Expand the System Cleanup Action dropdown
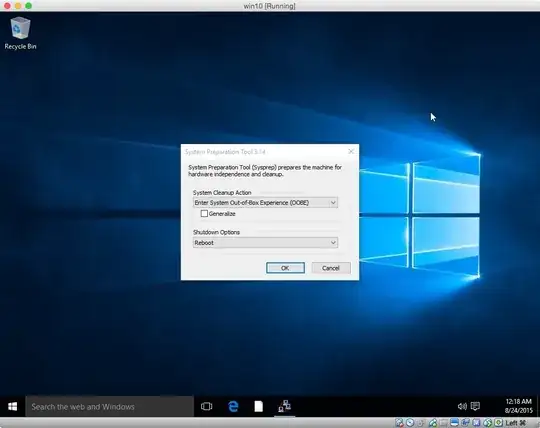Viewport: 540px width, 428px height. pyautogui.click(x=265, y=202)
